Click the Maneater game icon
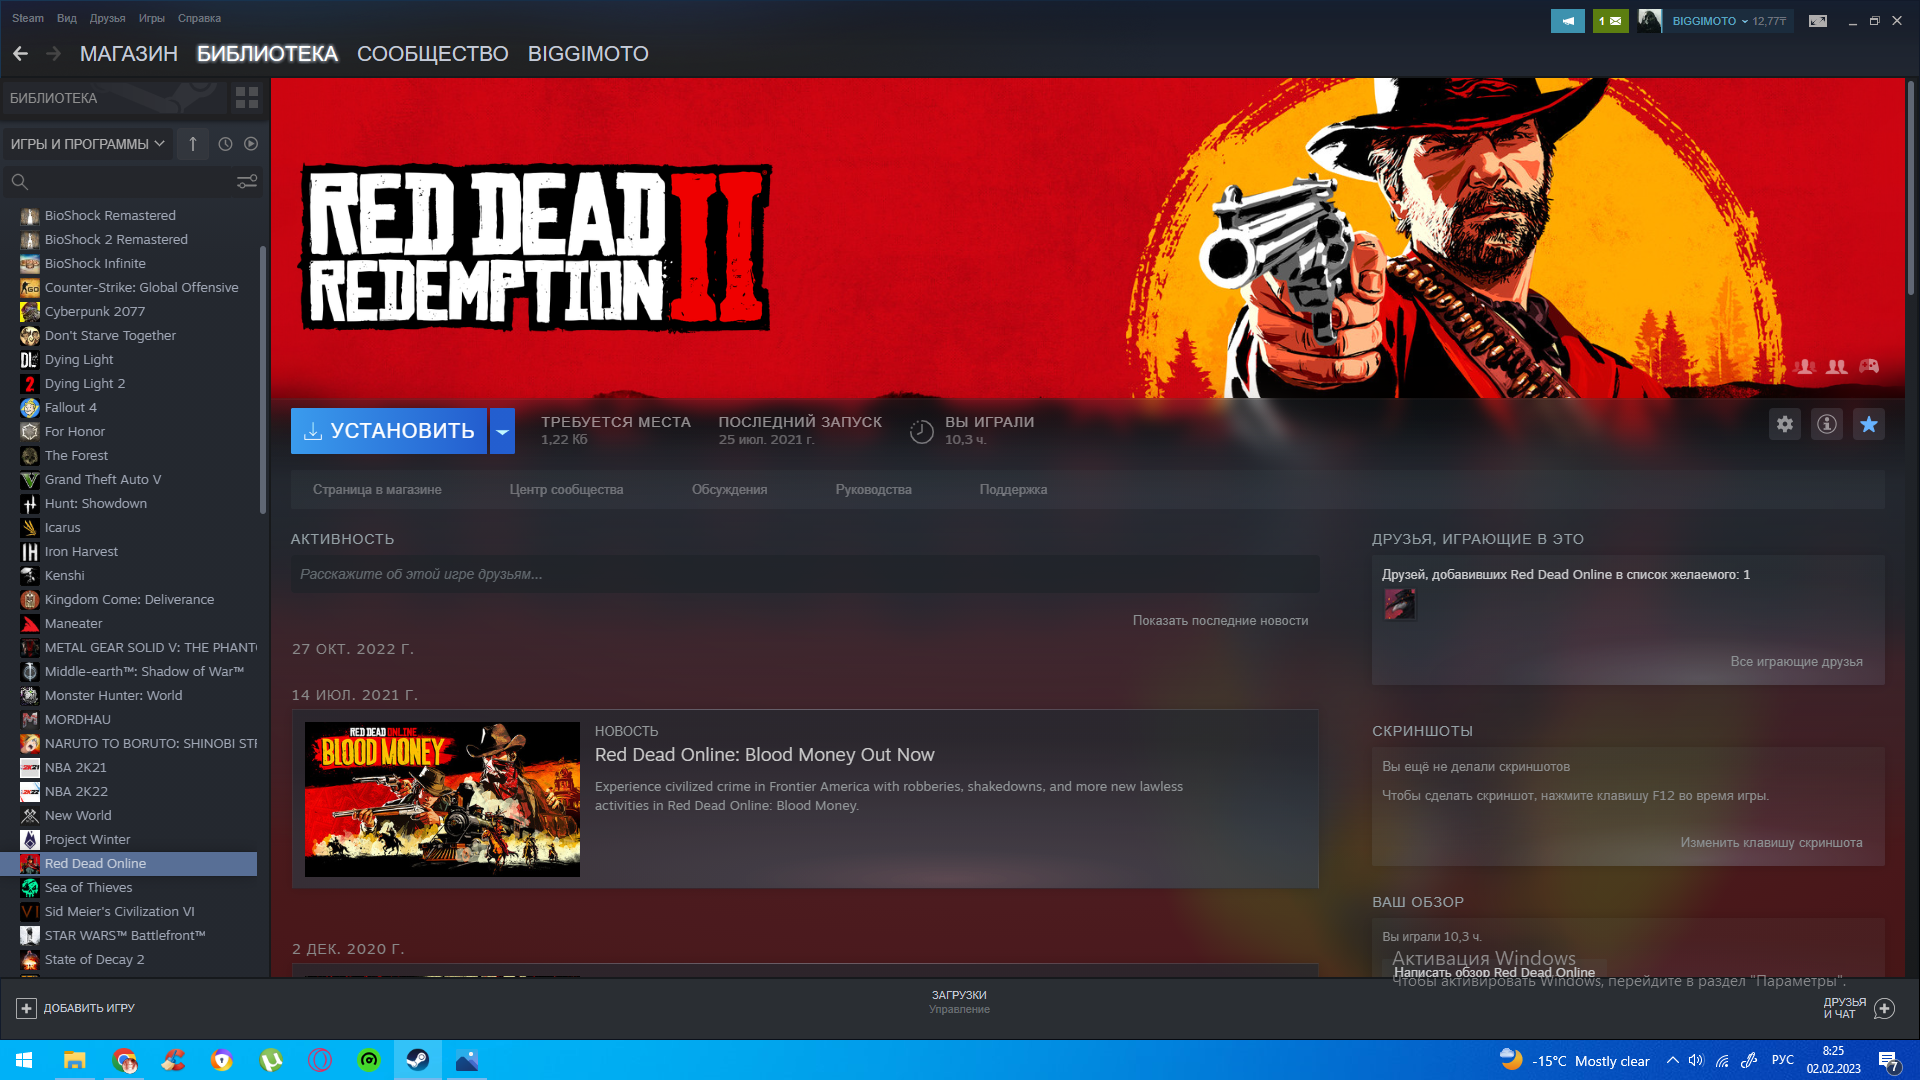This screenshot has width=1920, height=1080. (30, 624)
